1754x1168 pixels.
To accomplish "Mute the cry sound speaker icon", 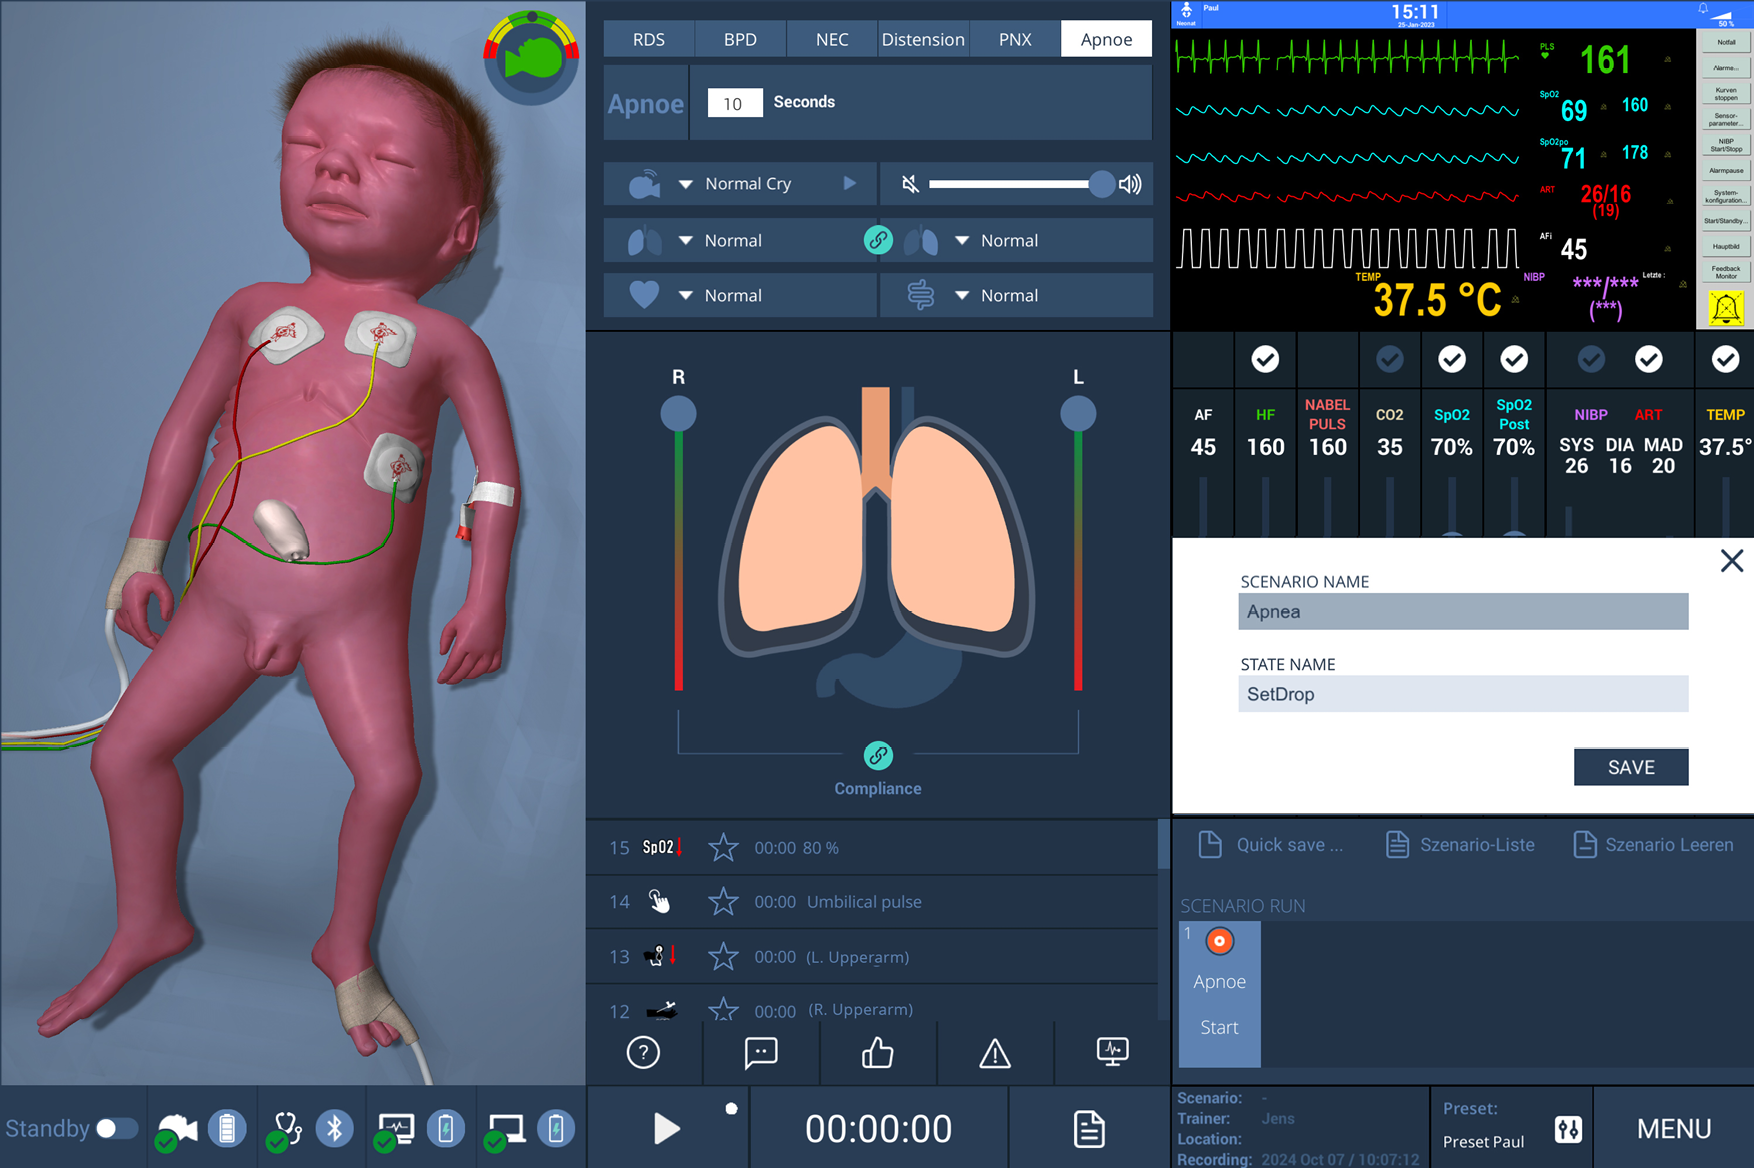I will tap(910, 184).
